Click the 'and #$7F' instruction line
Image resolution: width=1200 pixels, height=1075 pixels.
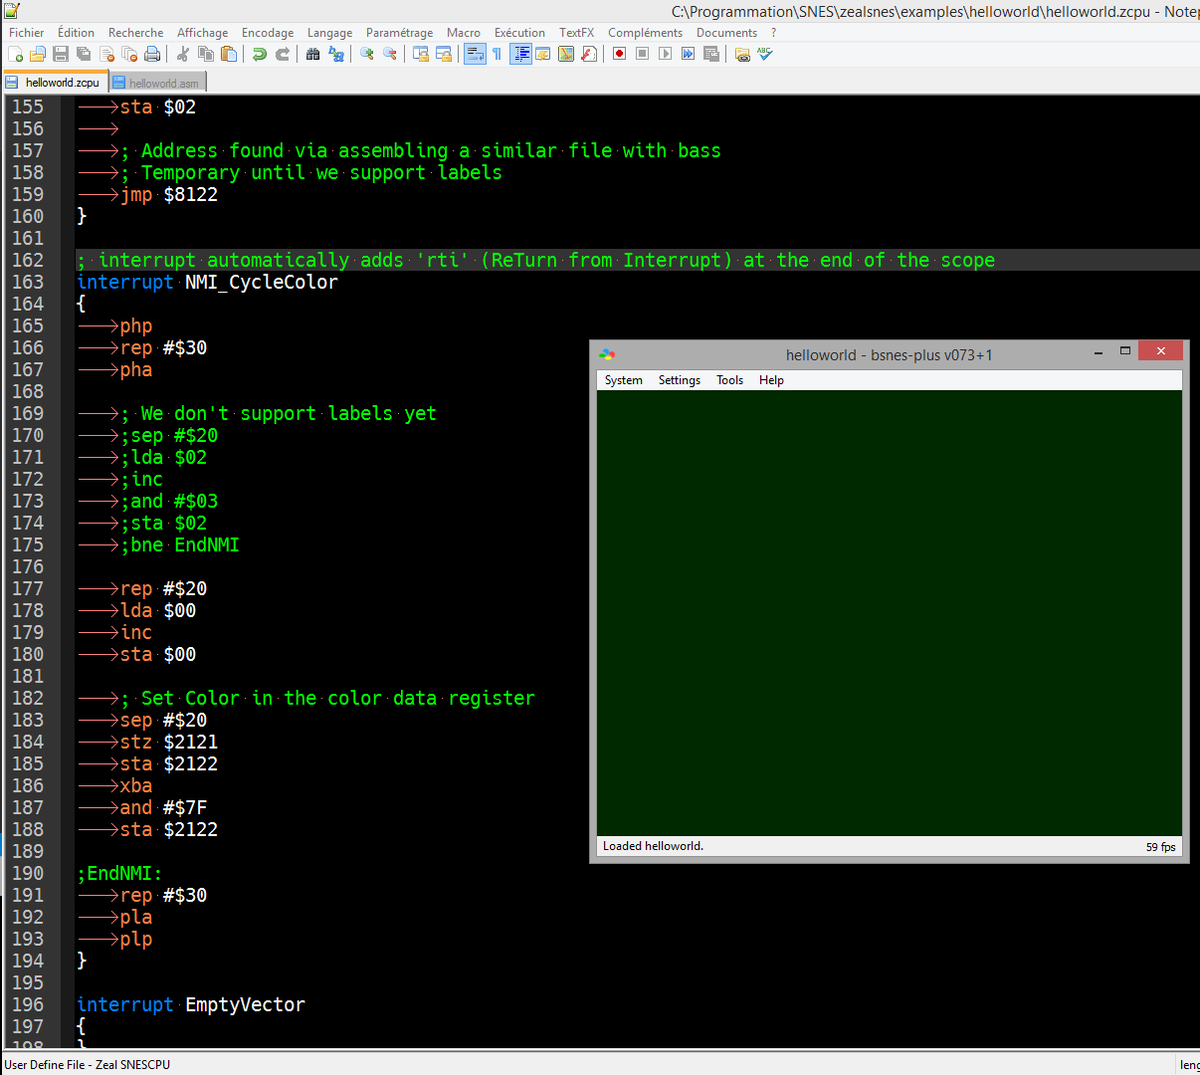coord(164,807)
